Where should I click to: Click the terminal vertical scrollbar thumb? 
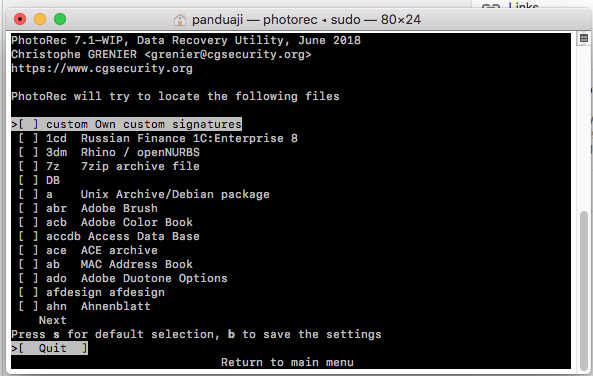584,291
